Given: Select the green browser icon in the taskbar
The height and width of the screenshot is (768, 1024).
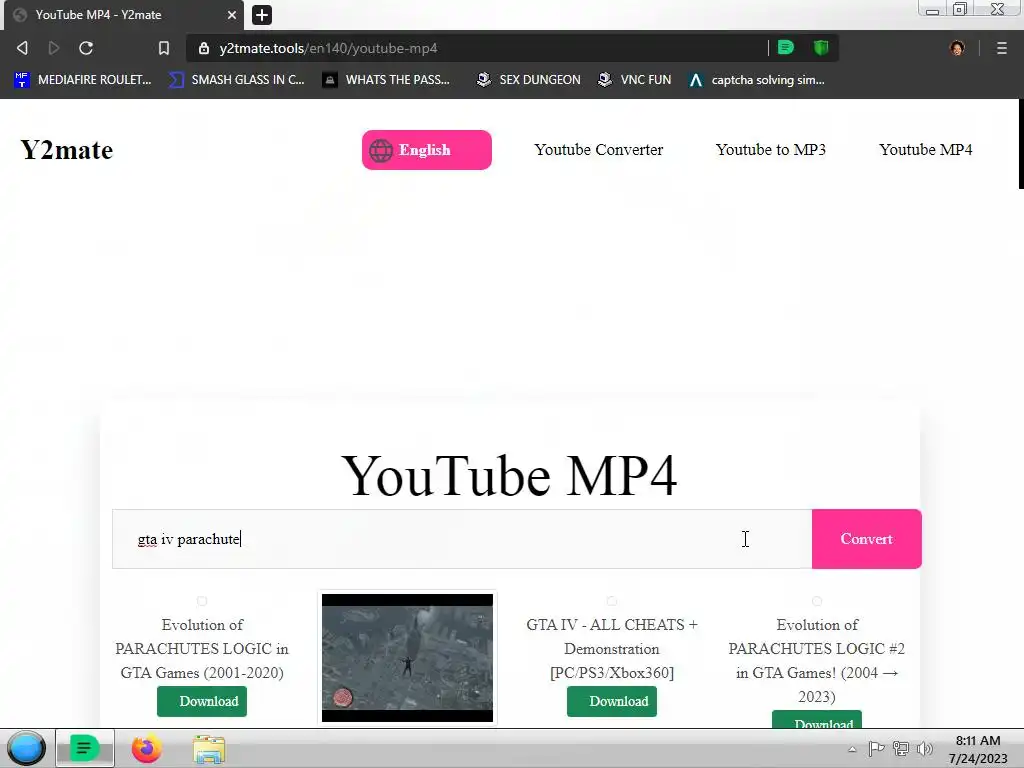Looking at the screenshot, I should 84,748.
